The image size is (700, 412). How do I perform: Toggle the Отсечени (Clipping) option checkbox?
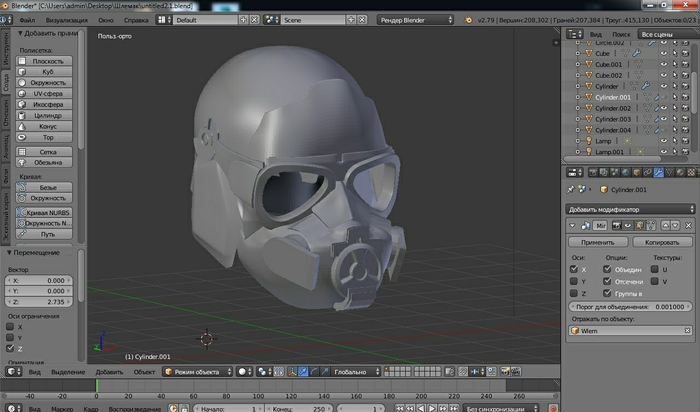(x=609, y=282)
